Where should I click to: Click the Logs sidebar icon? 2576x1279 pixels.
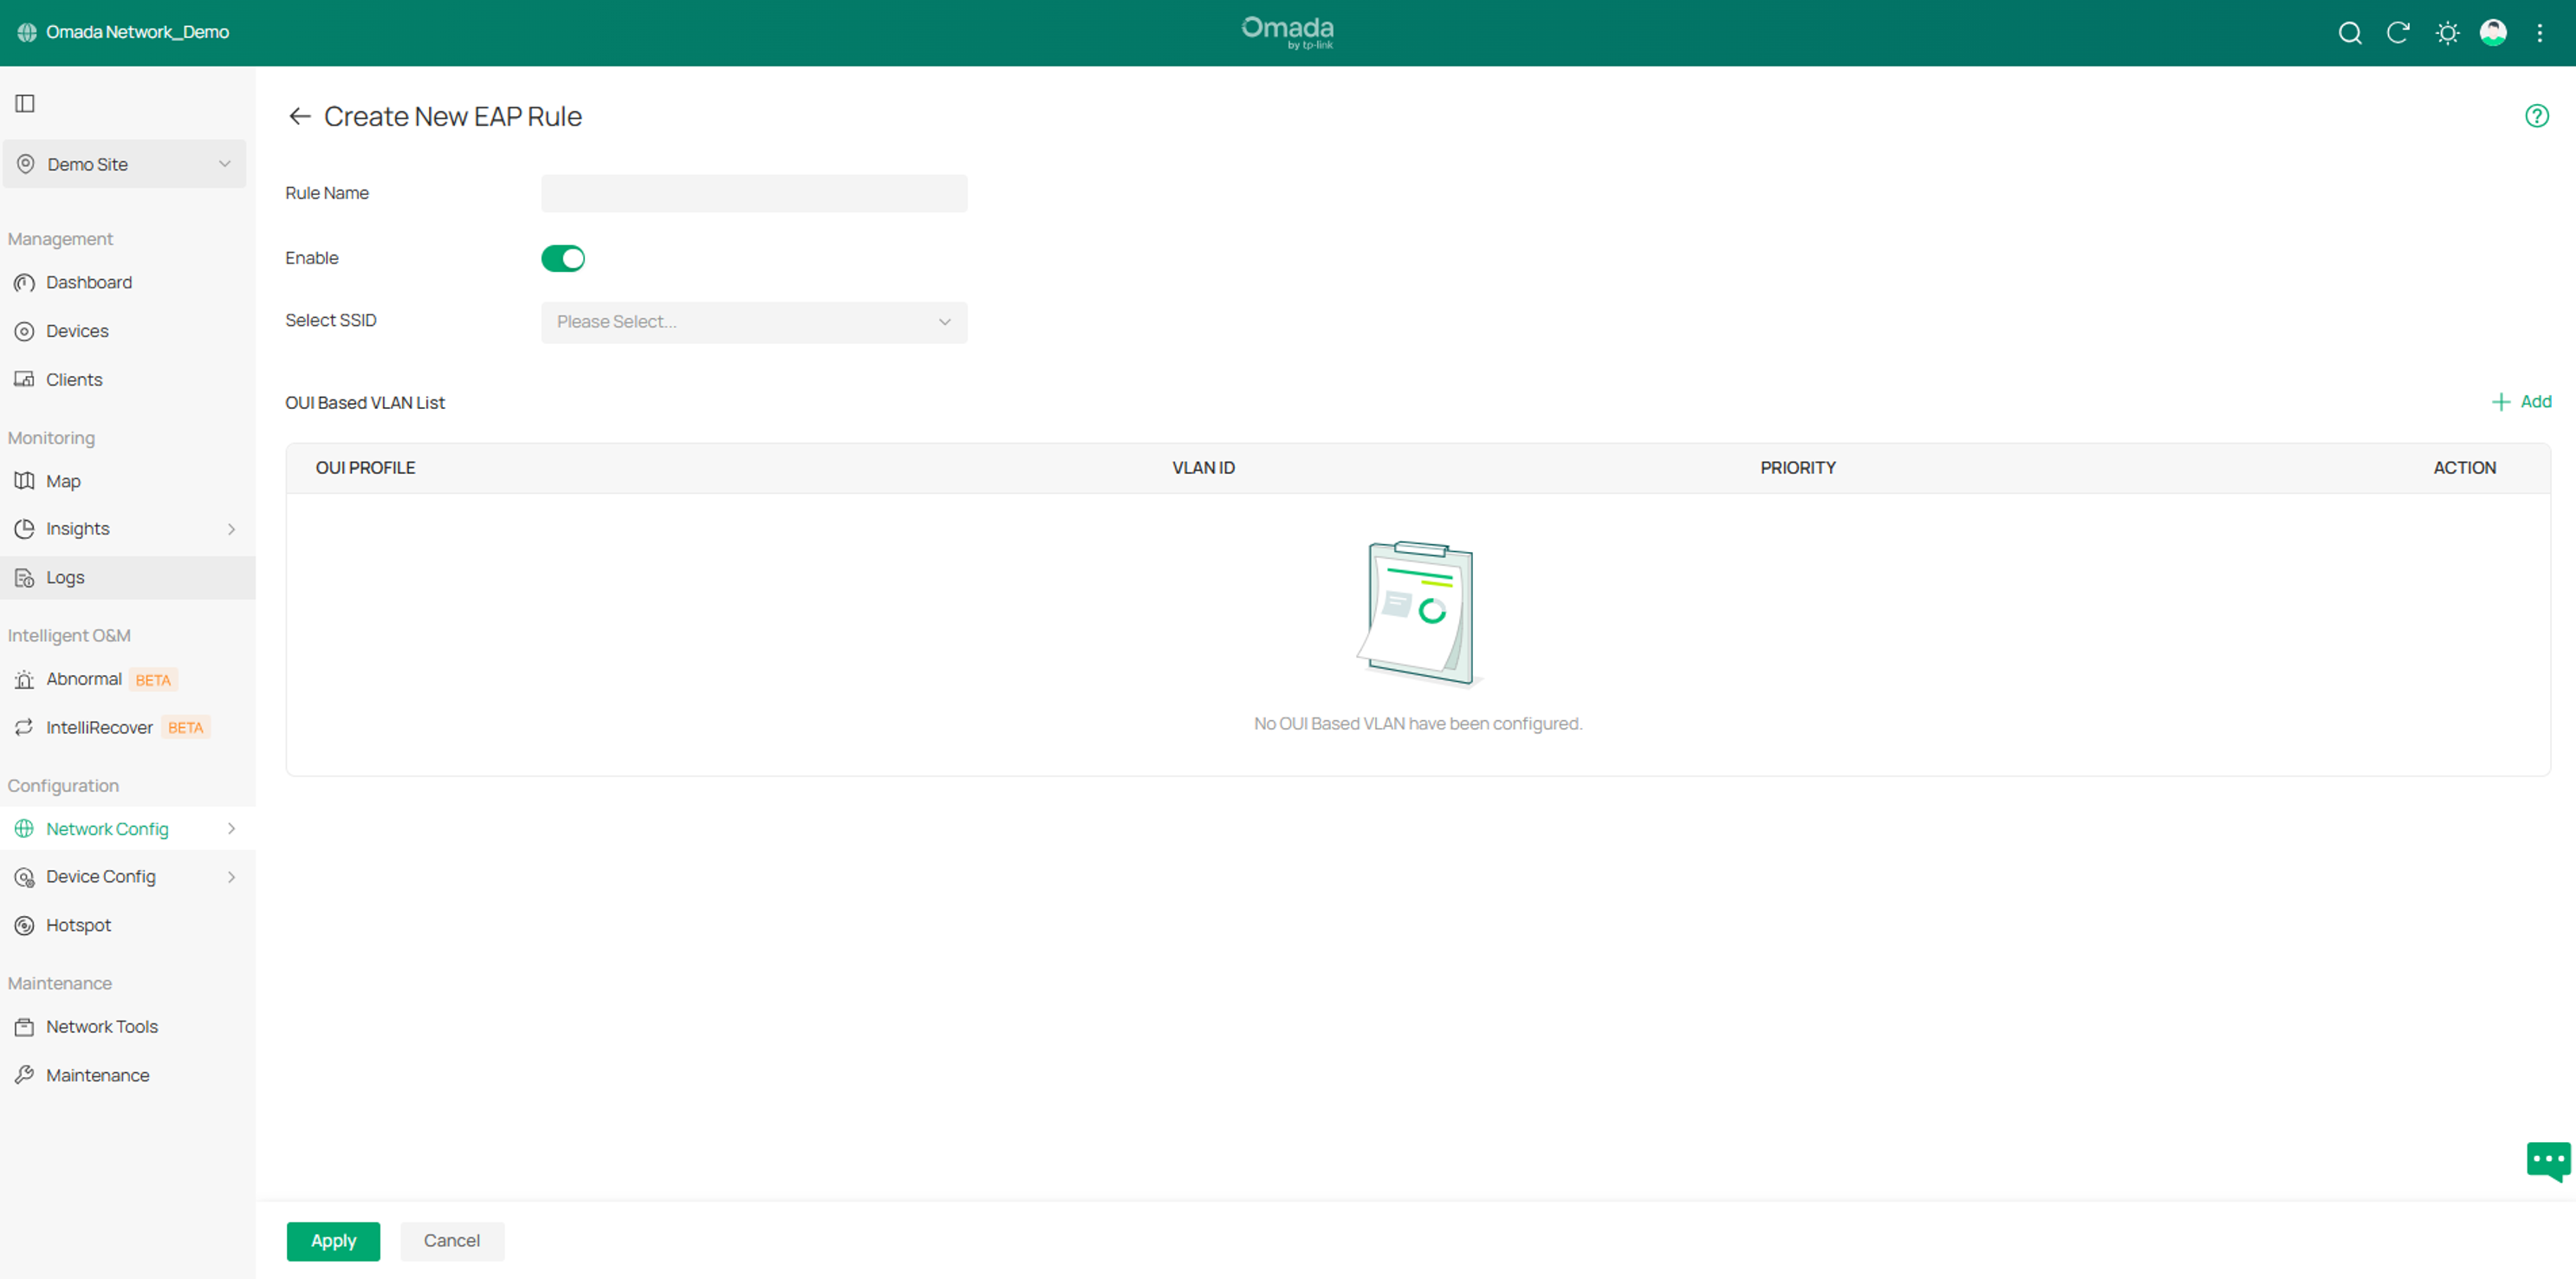click(24, 578)
